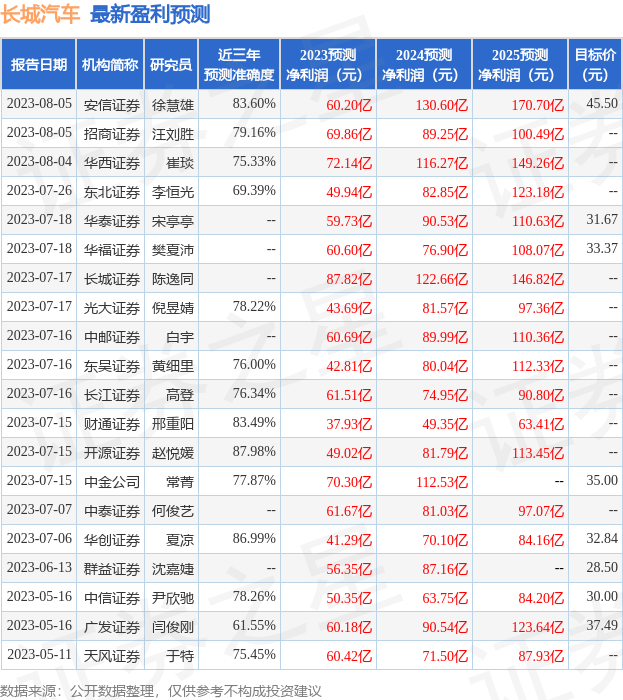The image size is (623, 700).
Task: Select the 开源证券 institution cell
Action: pos(112,453)
